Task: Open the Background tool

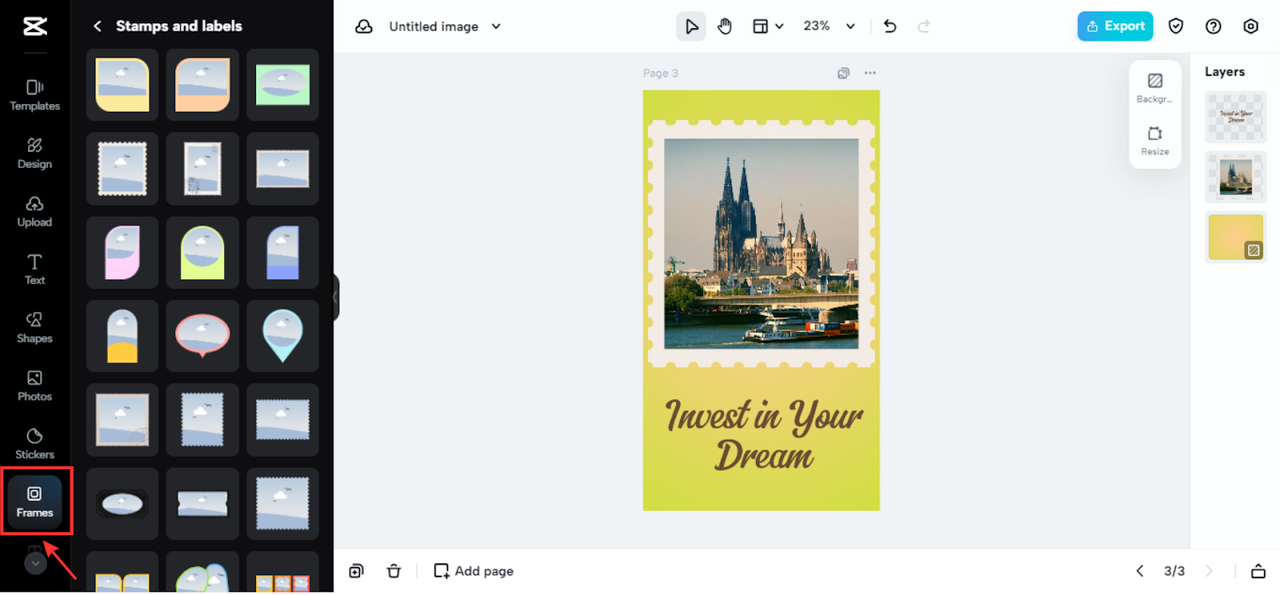Action: 1155,88
